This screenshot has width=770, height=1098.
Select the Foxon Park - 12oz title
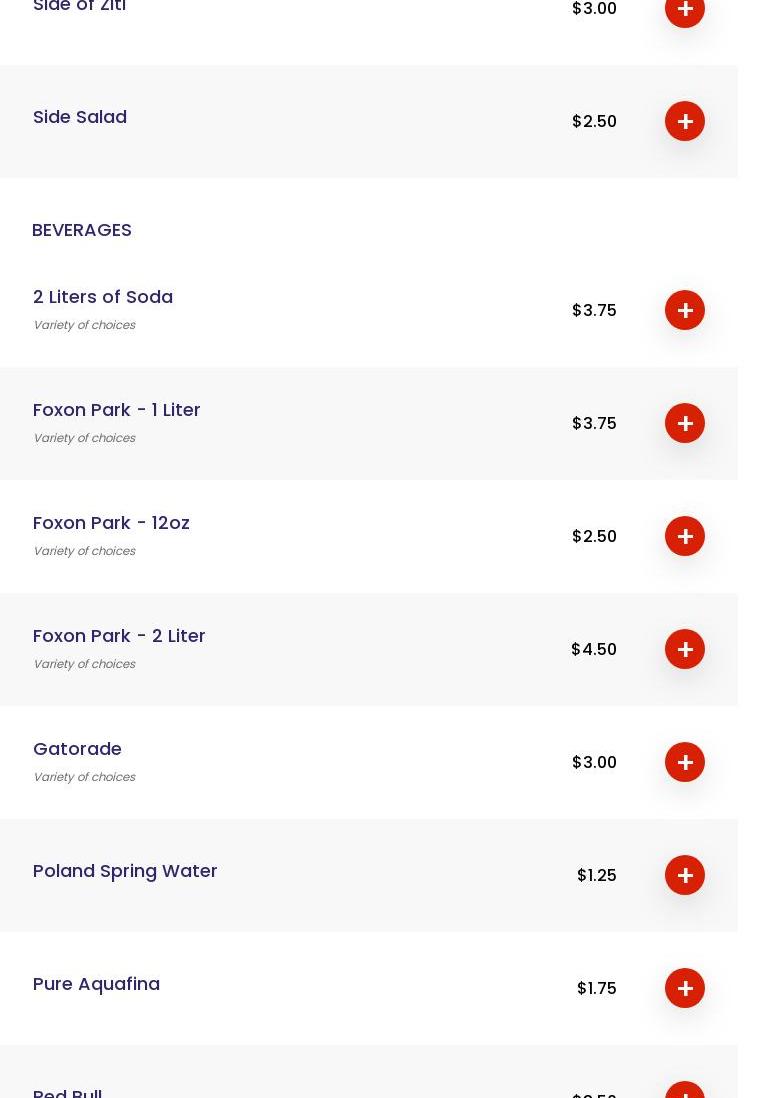(x=111, y=523)
